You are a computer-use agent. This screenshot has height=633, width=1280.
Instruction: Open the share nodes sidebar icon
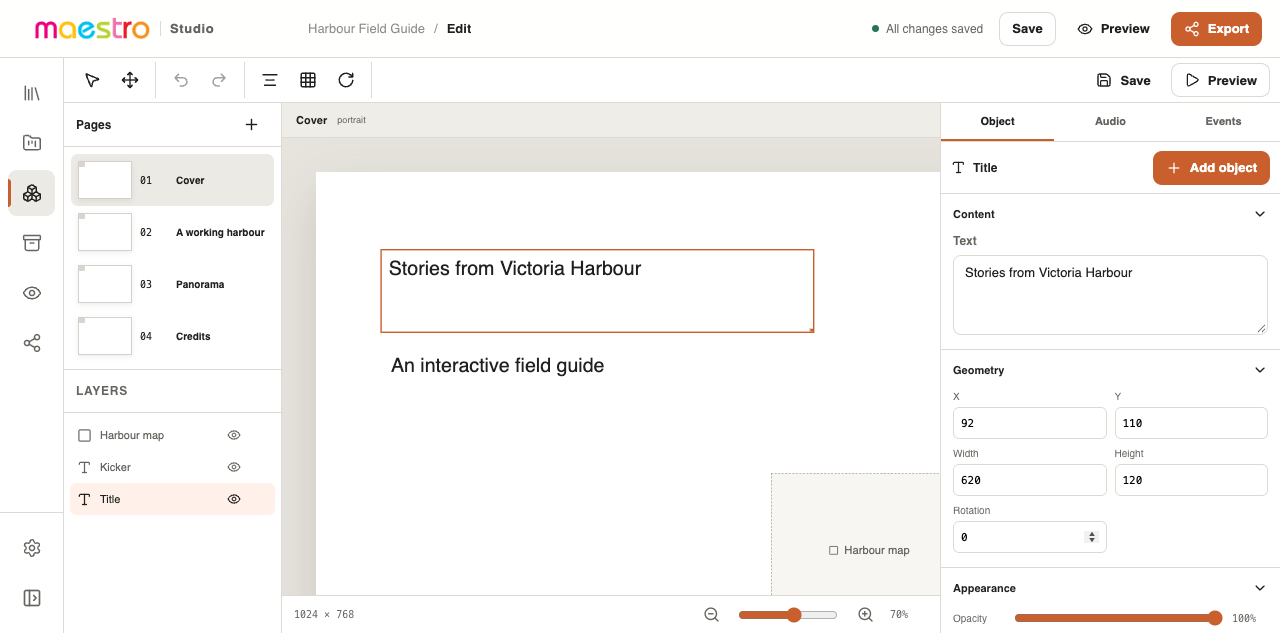click(32, 343)
